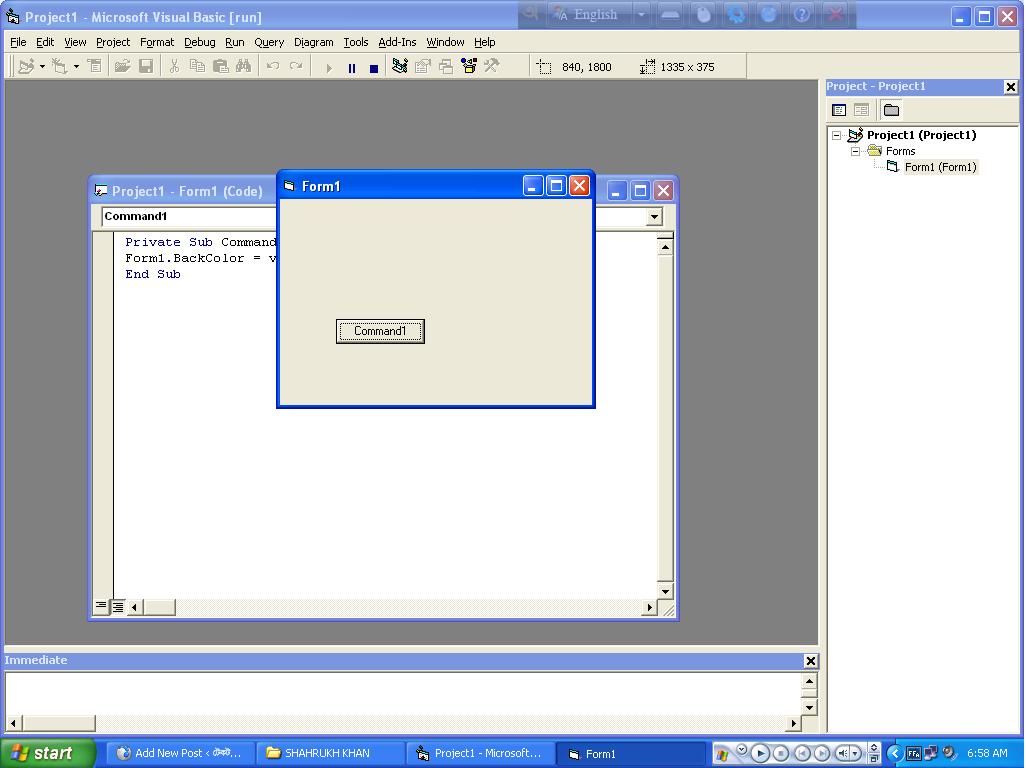Click the Cut scissors icon
This screenshot has width=1026, height=768.
(x=174, y=66)
